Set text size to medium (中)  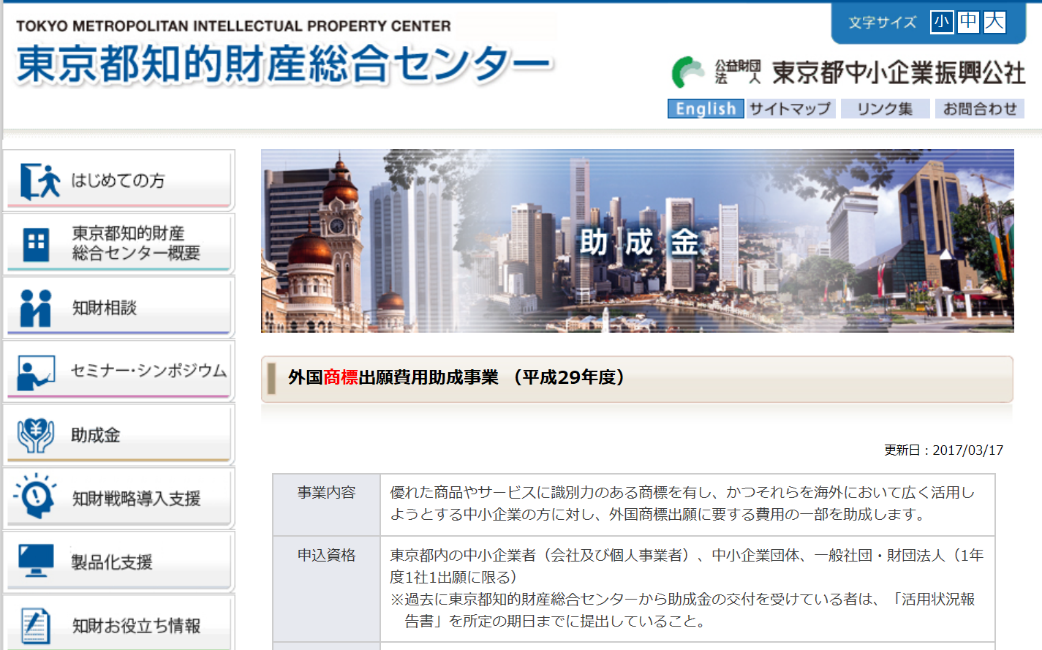[968, 22]
